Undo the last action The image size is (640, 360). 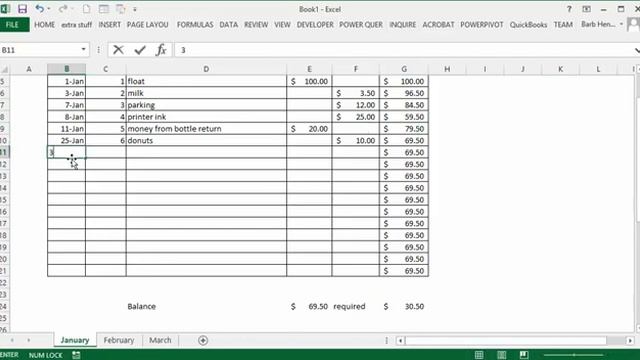[39, 9]
